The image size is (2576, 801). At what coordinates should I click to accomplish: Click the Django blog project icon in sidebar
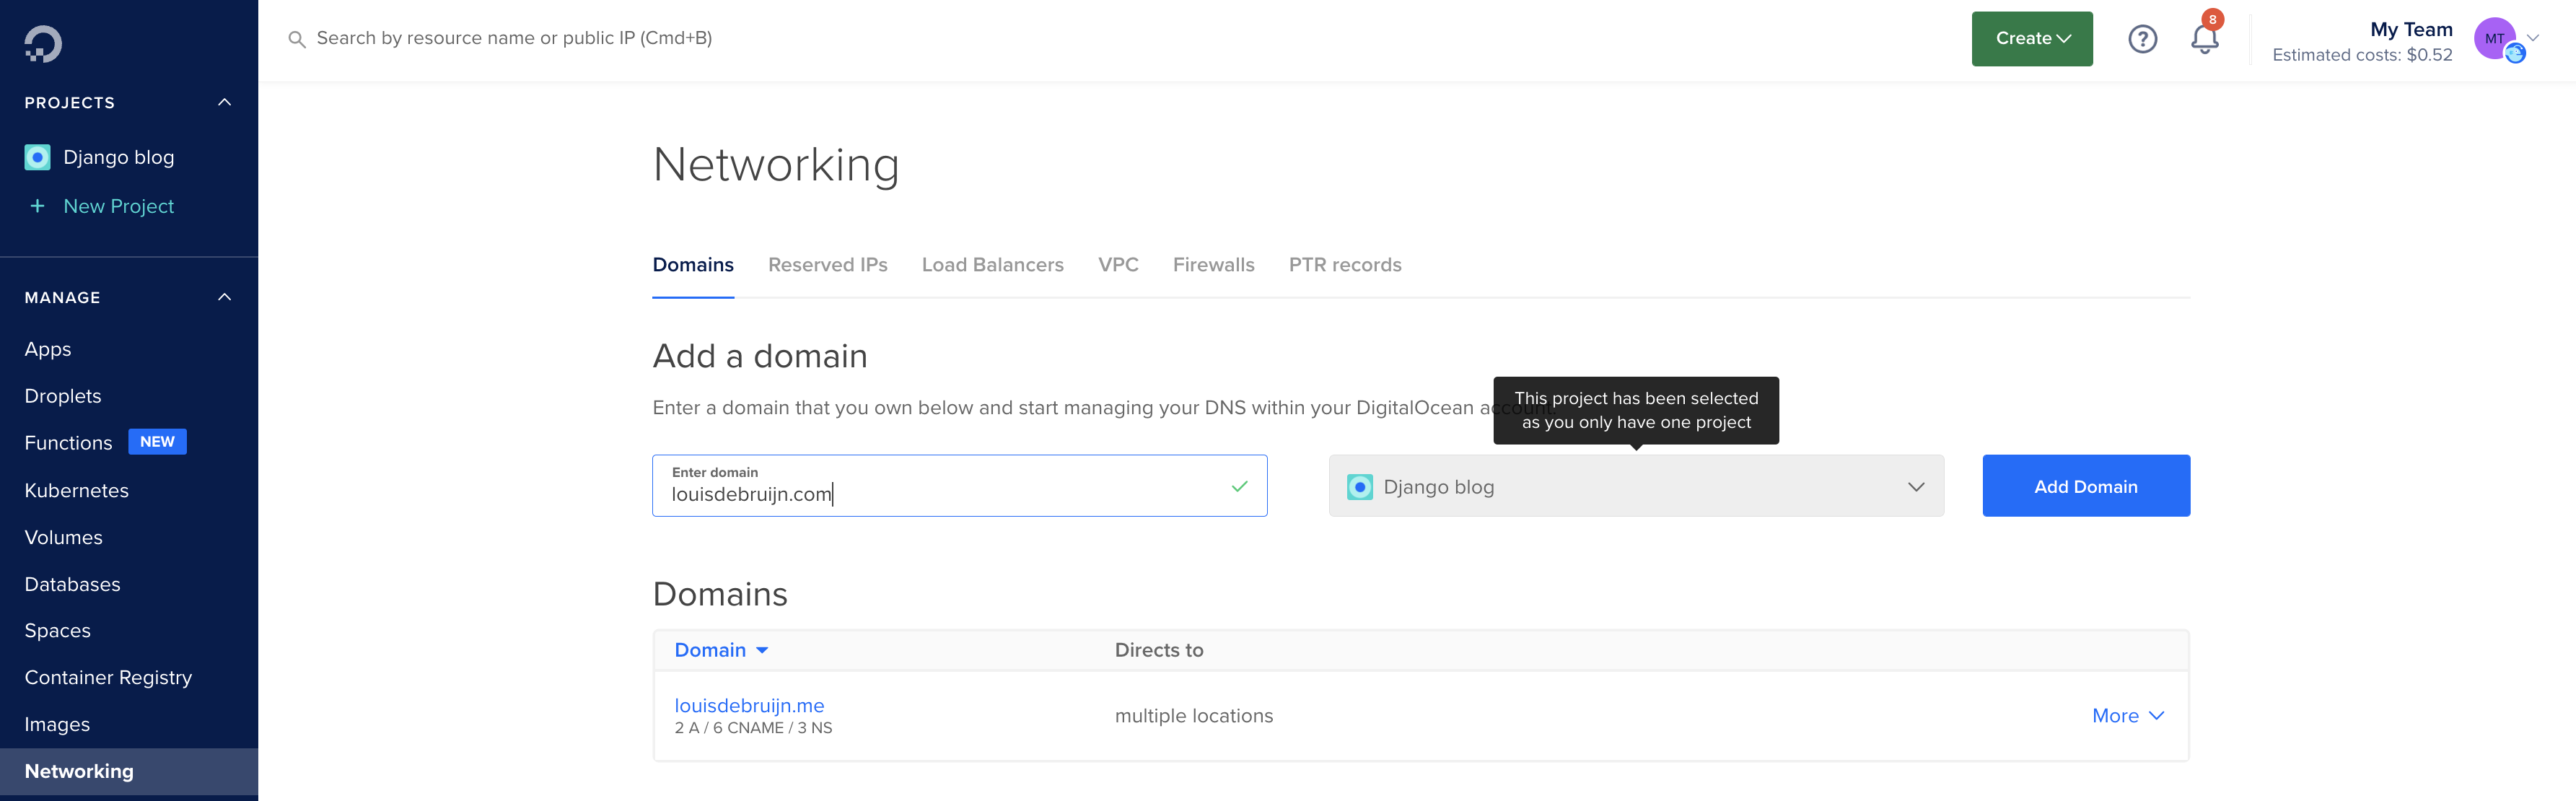(37, 157)
